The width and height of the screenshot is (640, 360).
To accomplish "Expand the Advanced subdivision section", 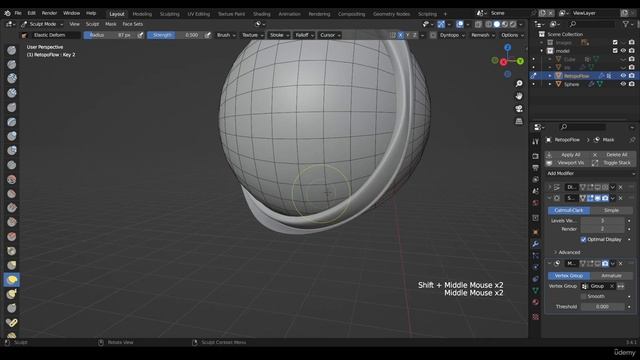I will [x=567, y=252].
